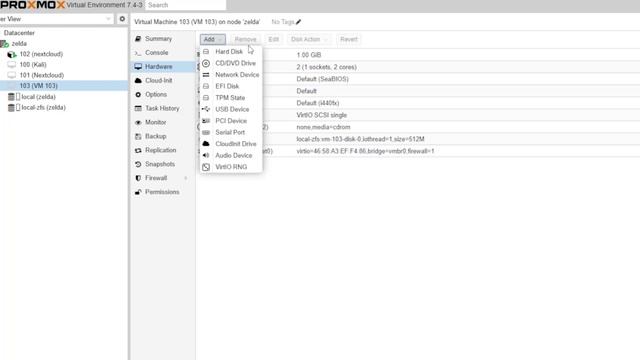Click the Backup floppy icon
The height and width of the screenshot is (360, 640).
138,136
